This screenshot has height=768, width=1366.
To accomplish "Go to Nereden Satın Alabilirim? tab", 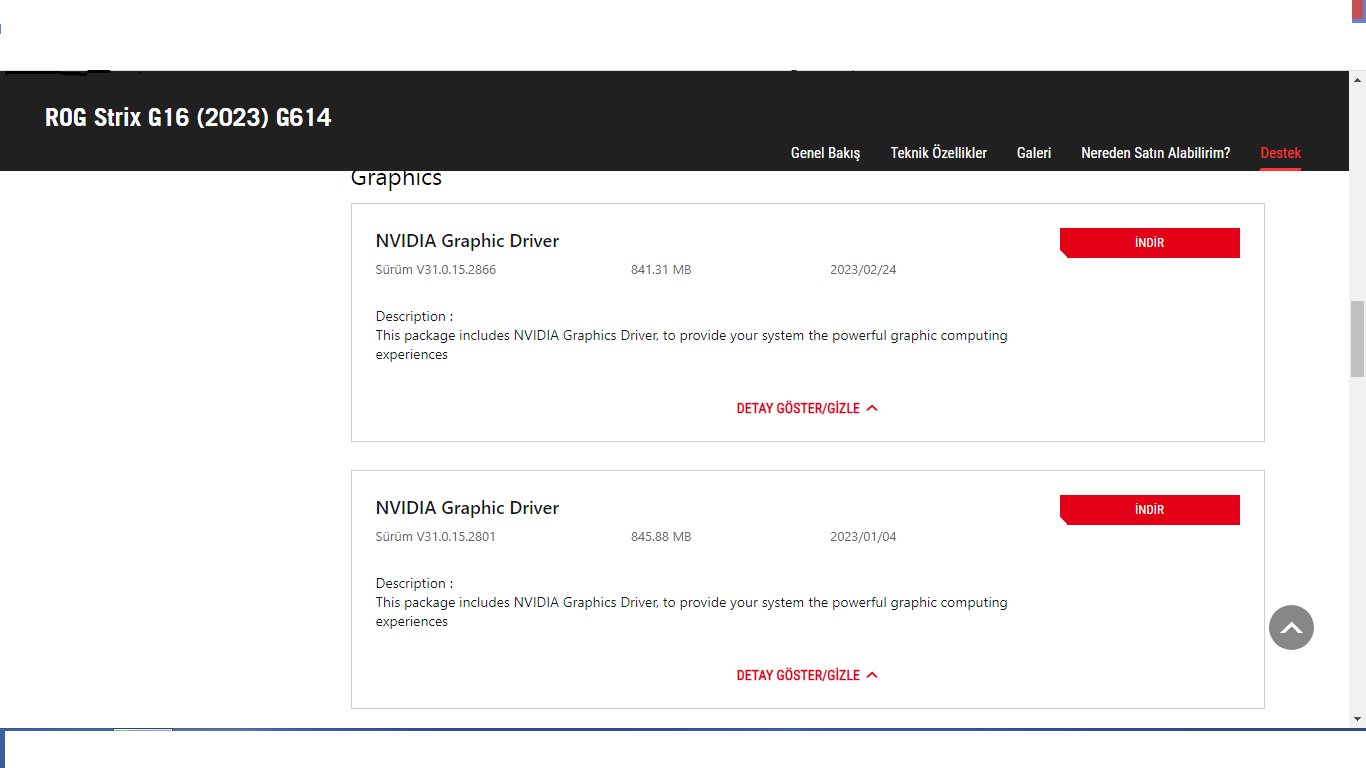I will tap(1155, 153).
